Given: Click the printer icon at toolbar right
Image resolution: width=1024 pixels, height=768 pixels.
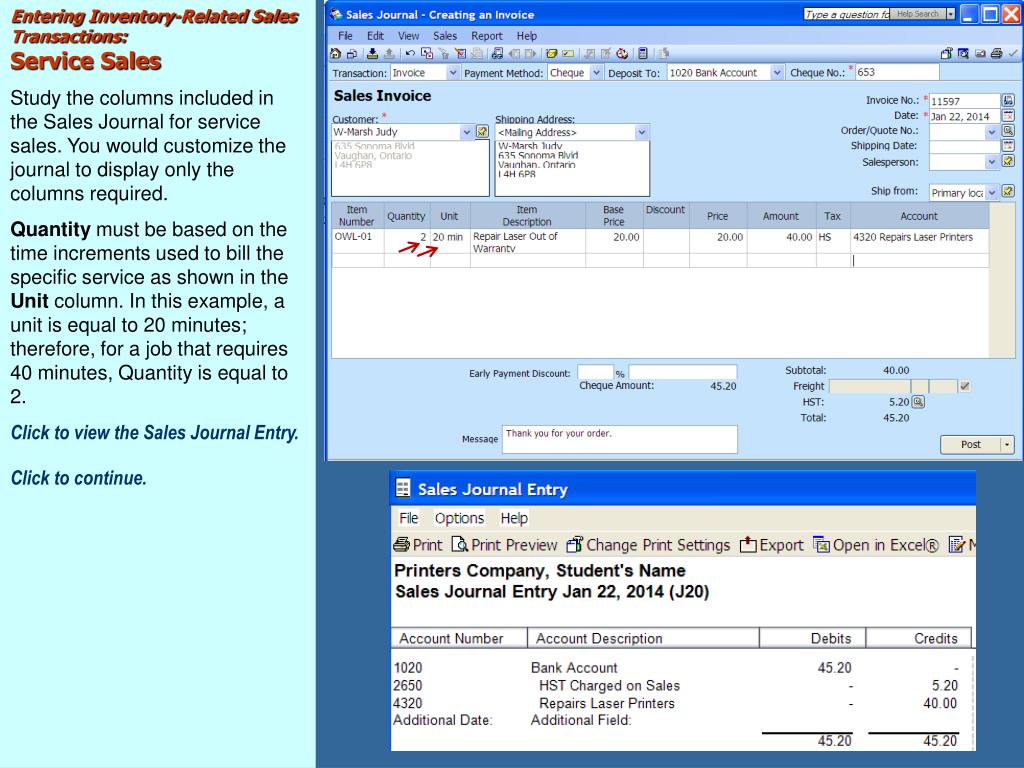Looking at the screenshot, I should (997, 54).
